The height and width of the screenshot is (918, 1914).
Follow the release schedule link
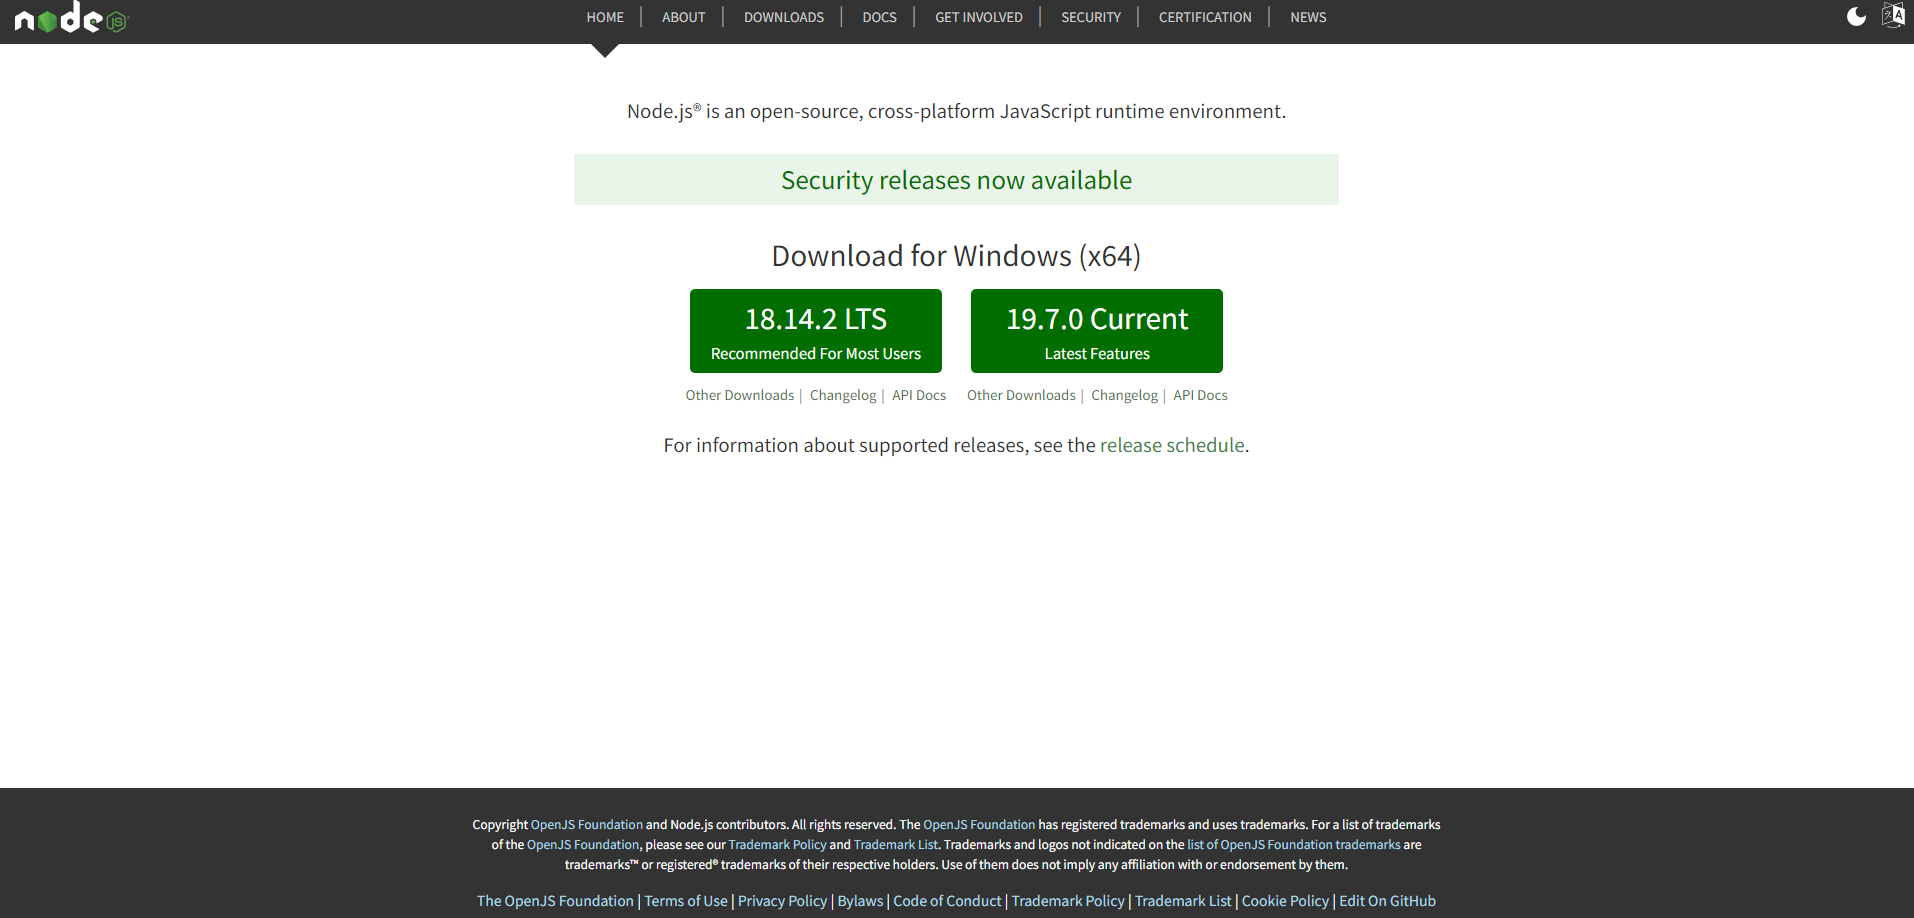tap(1172, 445)
